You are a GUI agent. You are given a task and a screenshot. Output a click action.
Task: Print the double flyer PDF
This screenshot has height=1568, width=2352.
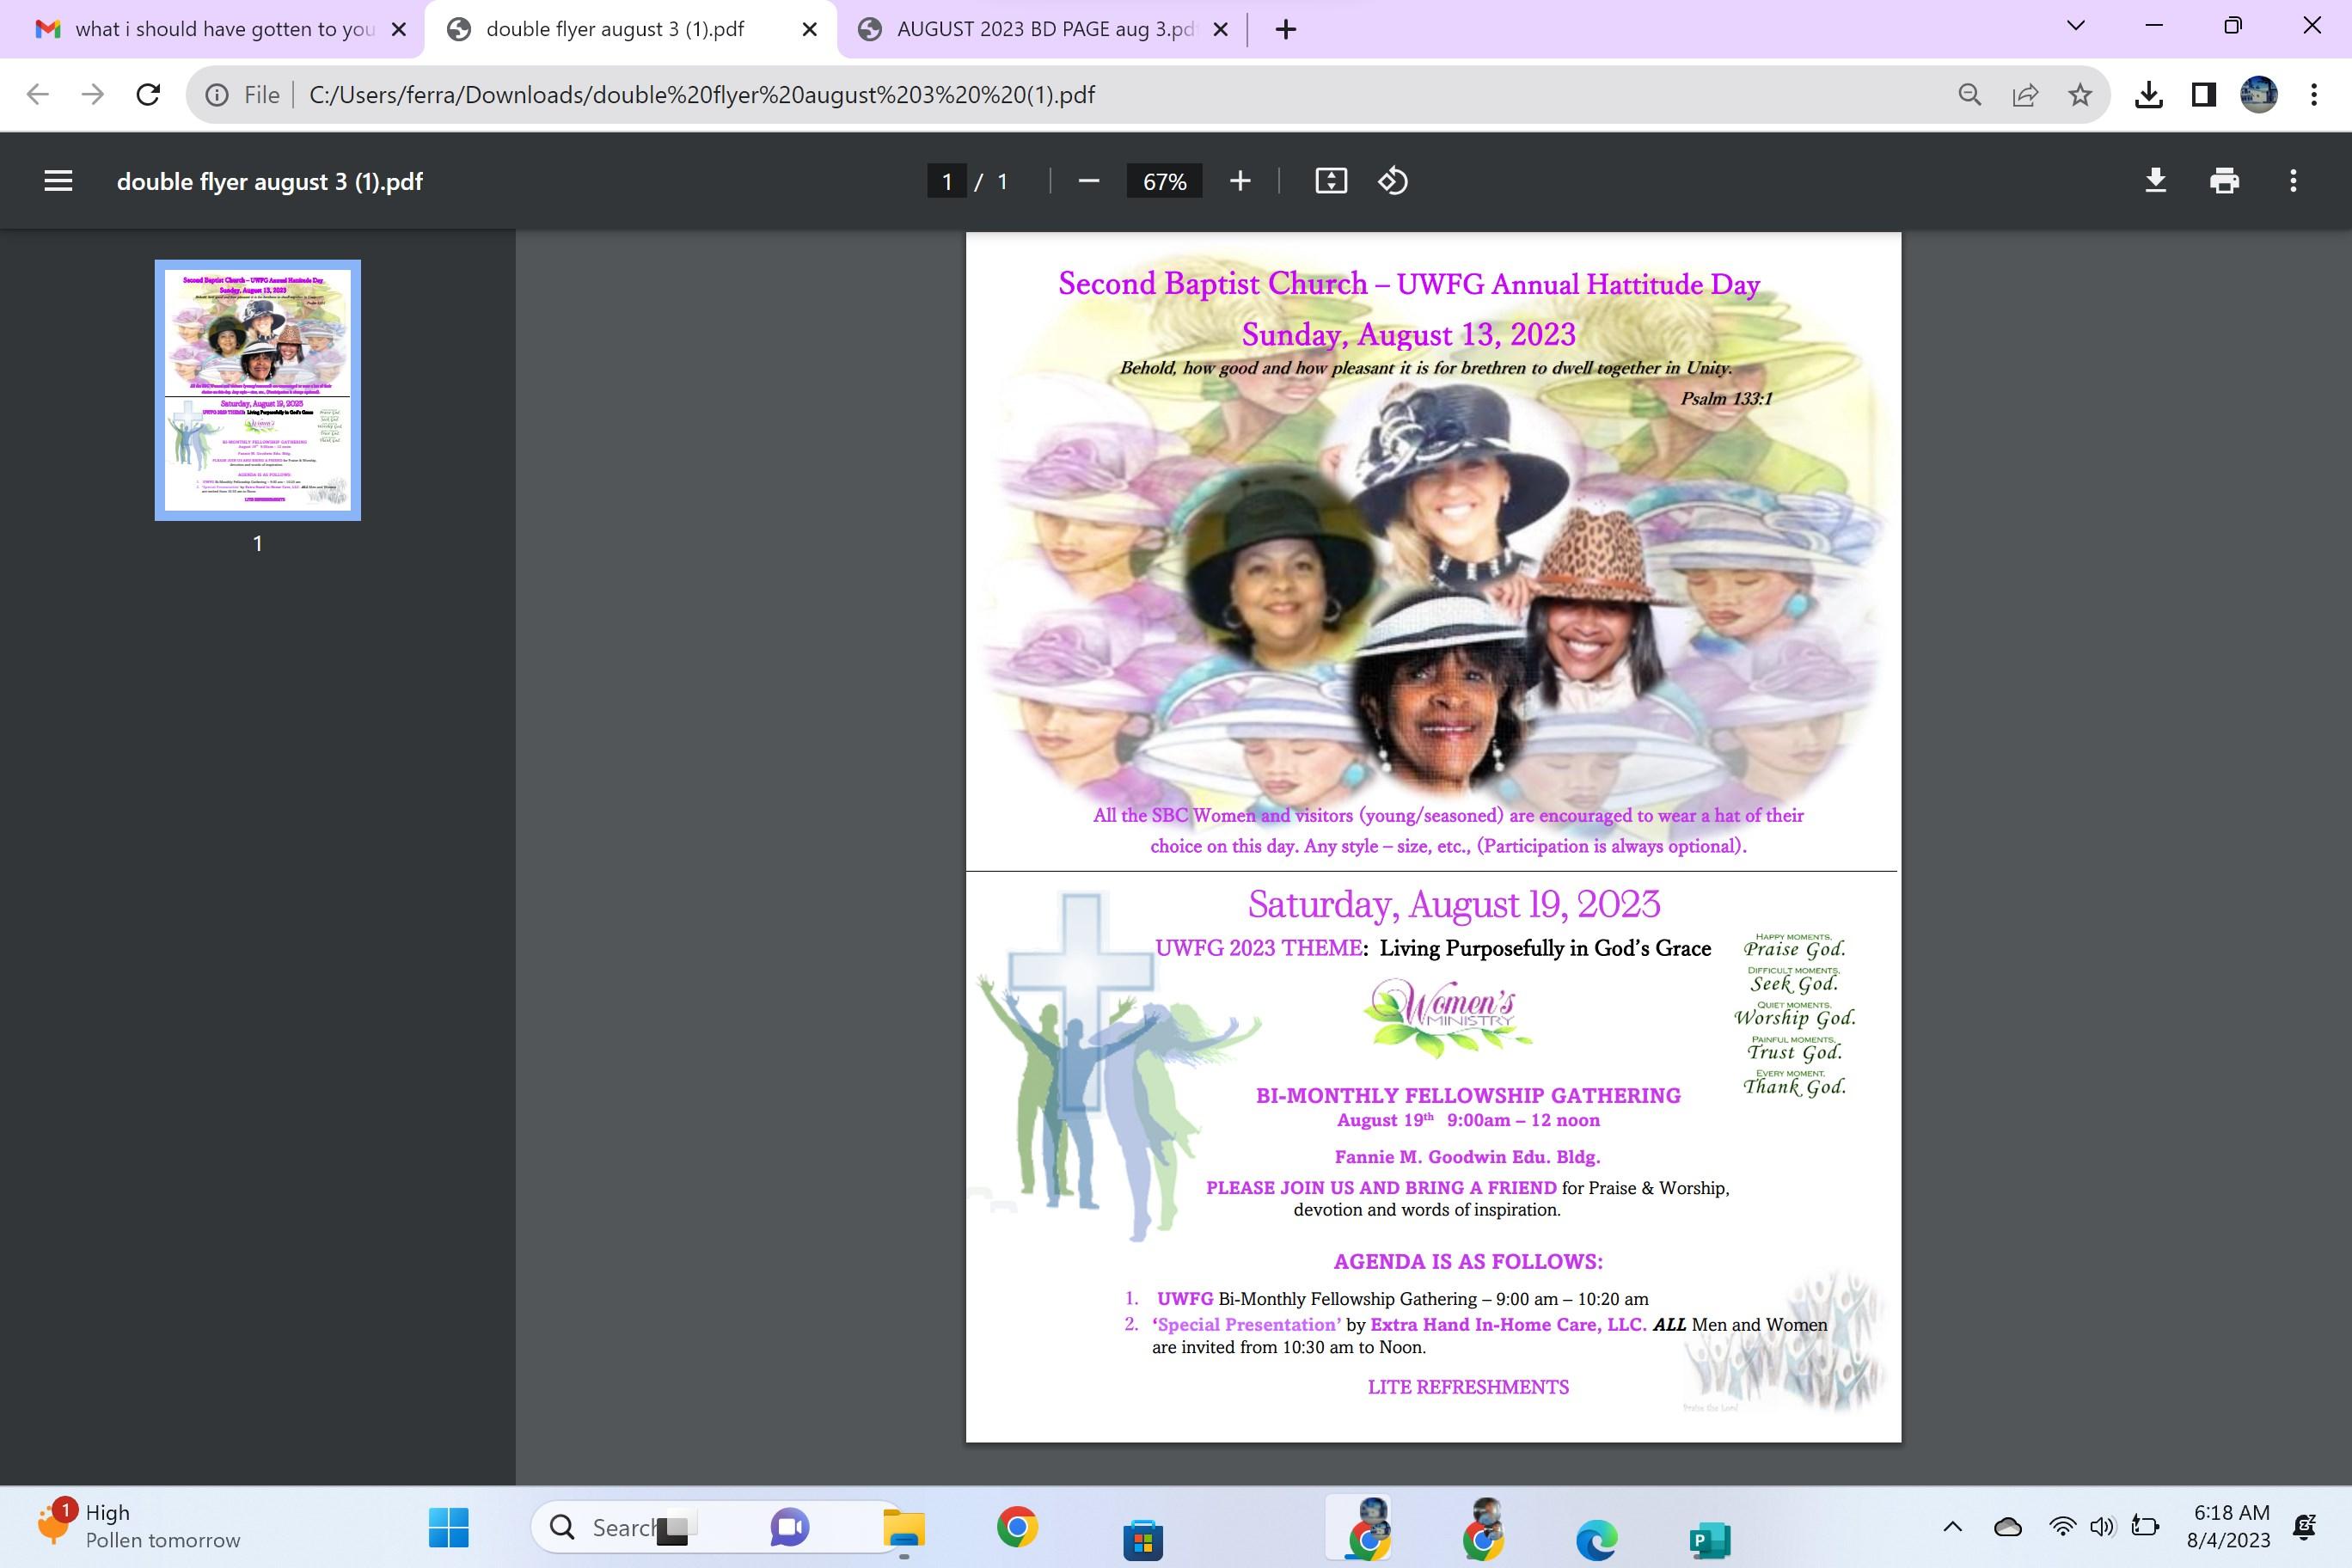[2224, 181]
